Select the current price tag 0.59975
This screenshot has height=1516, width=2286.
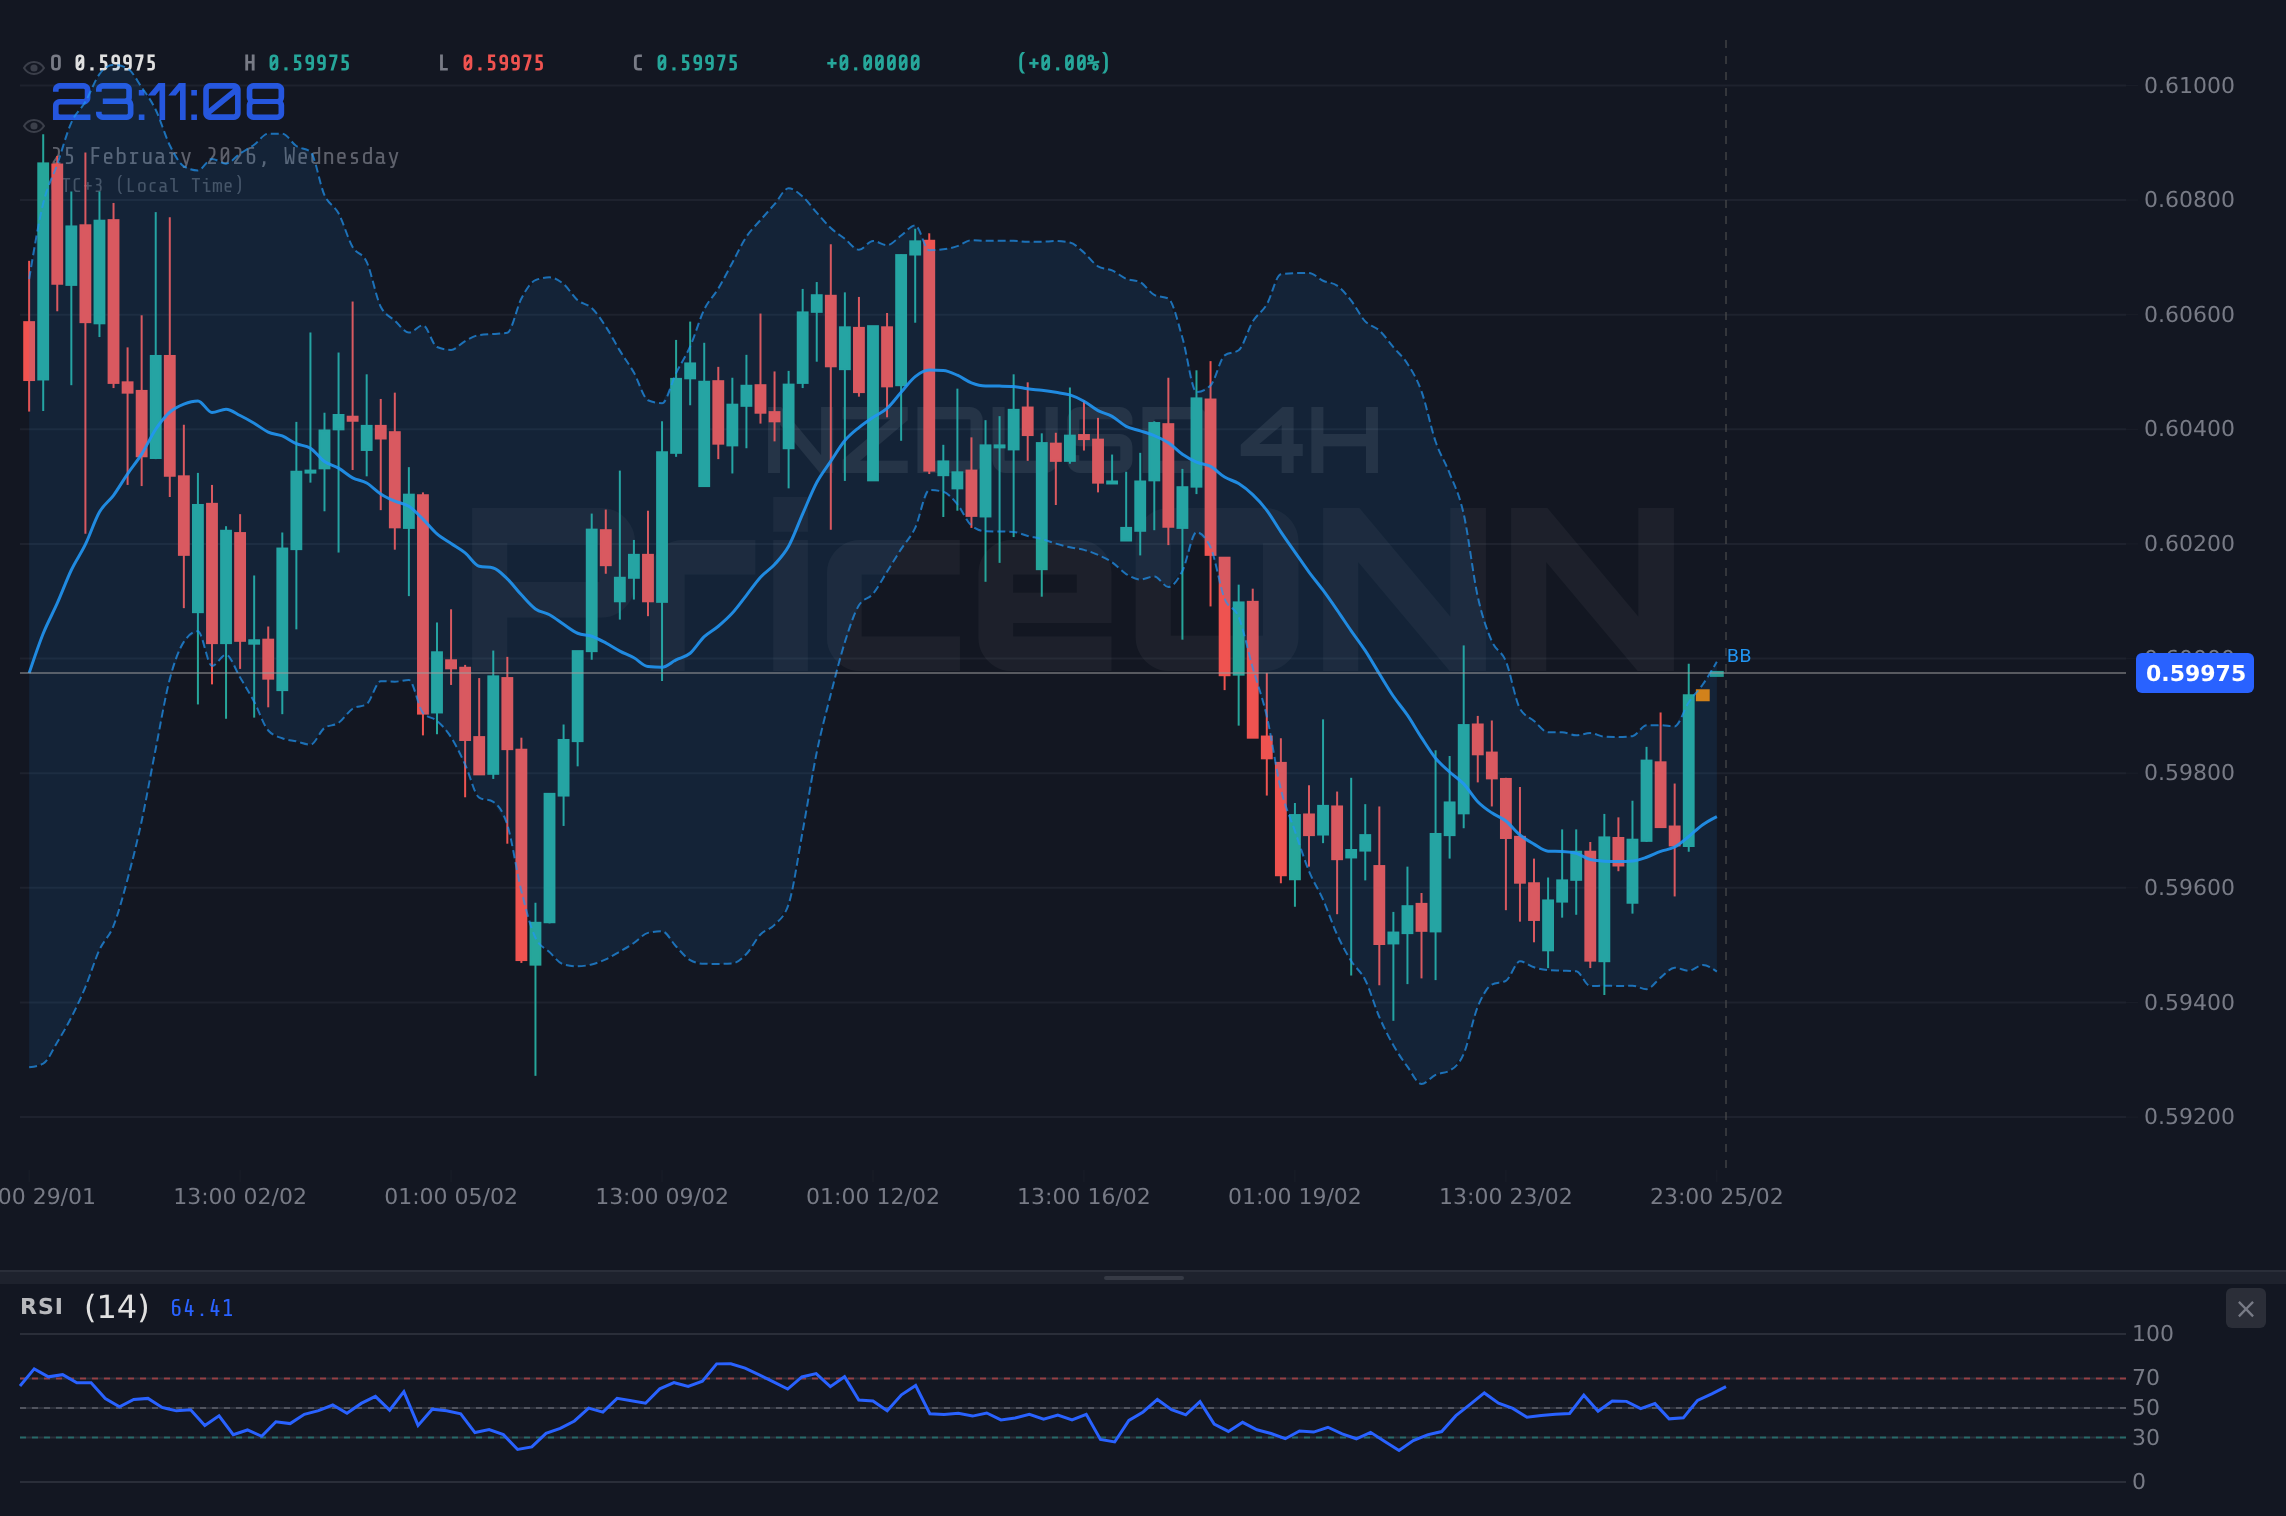pyautogui.click(x=2194, y=673)
